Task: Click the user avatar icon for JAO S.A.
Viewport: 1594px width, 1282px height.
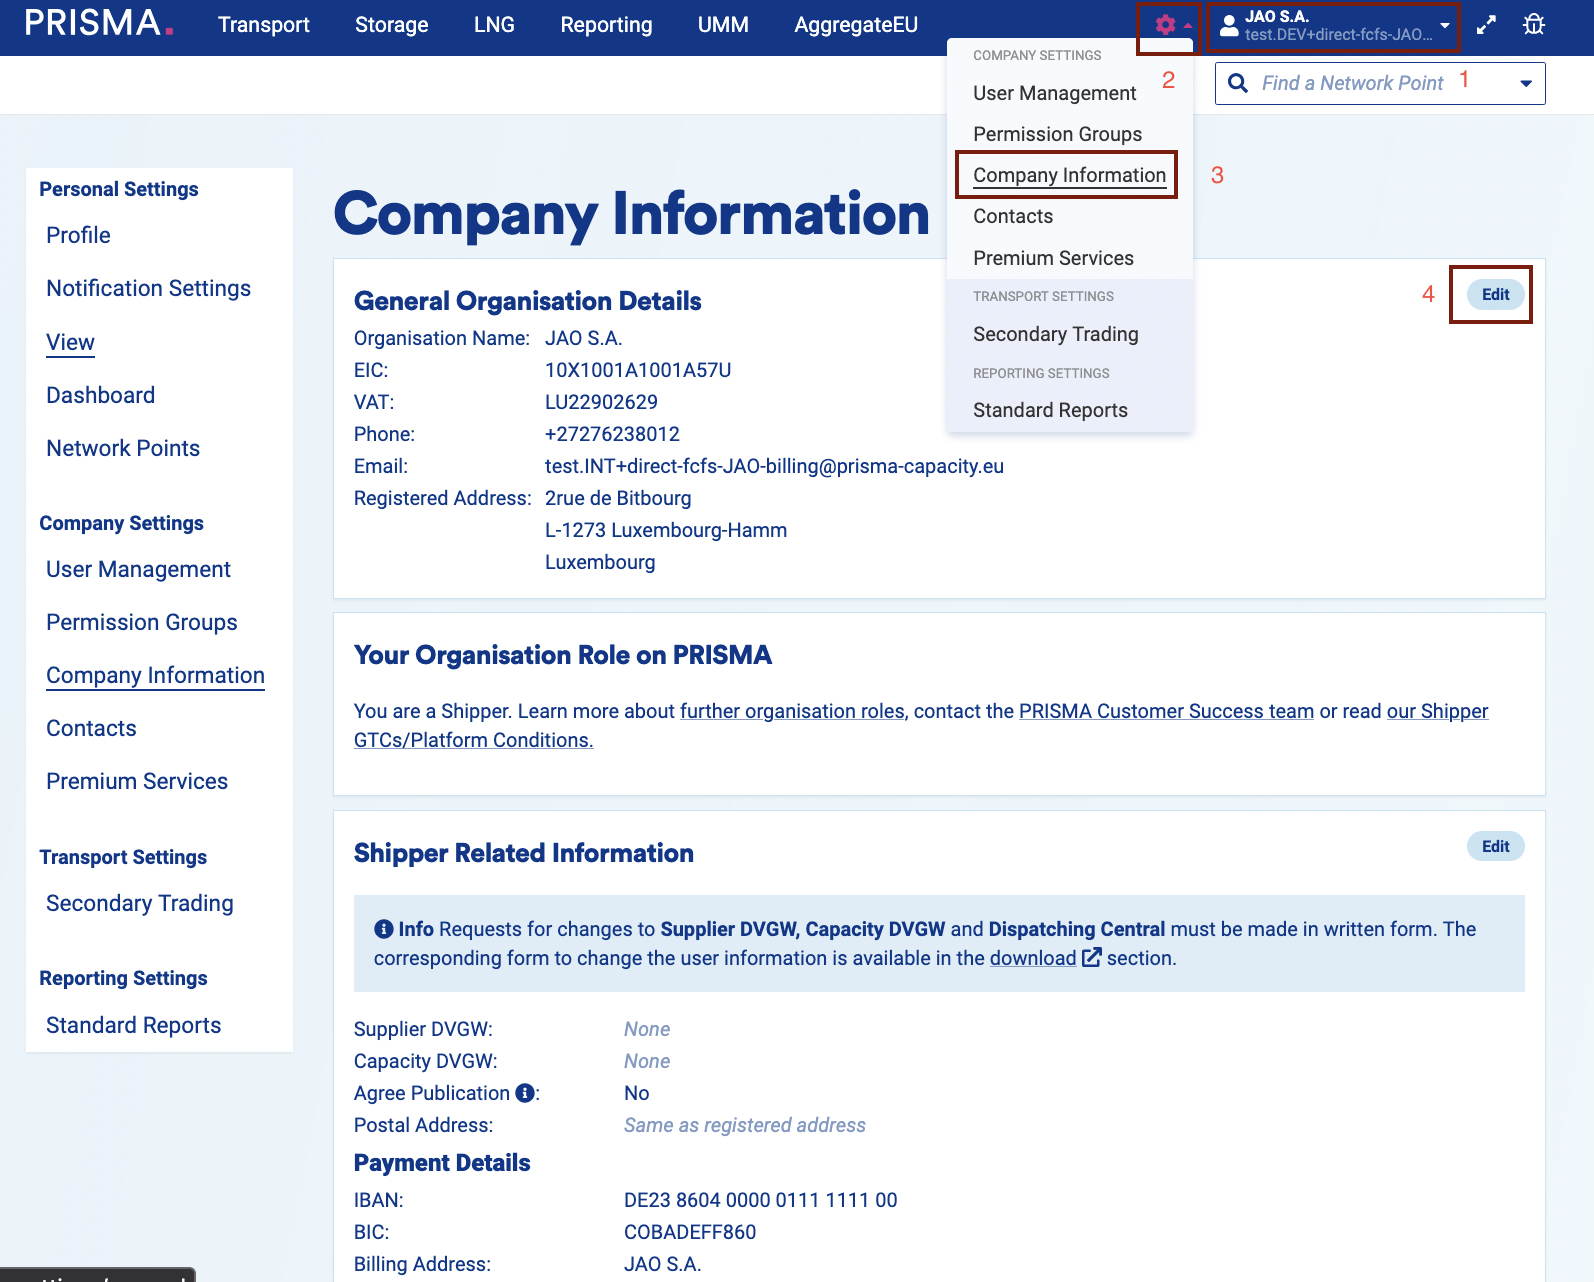Action: pos(1229,25)
